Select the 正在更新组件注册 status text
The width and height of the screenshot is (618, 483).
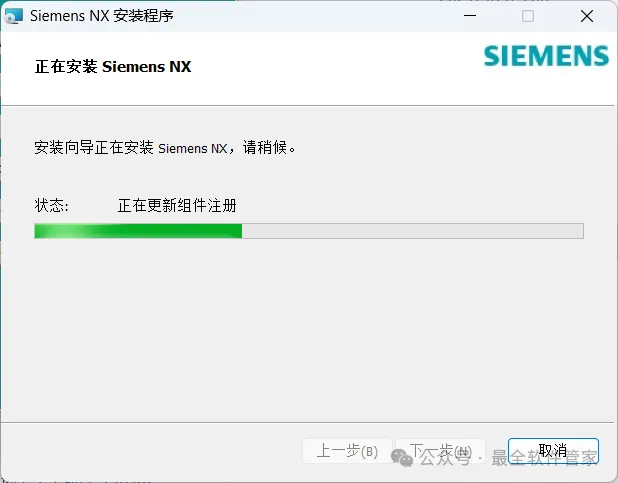click(177, 205)
